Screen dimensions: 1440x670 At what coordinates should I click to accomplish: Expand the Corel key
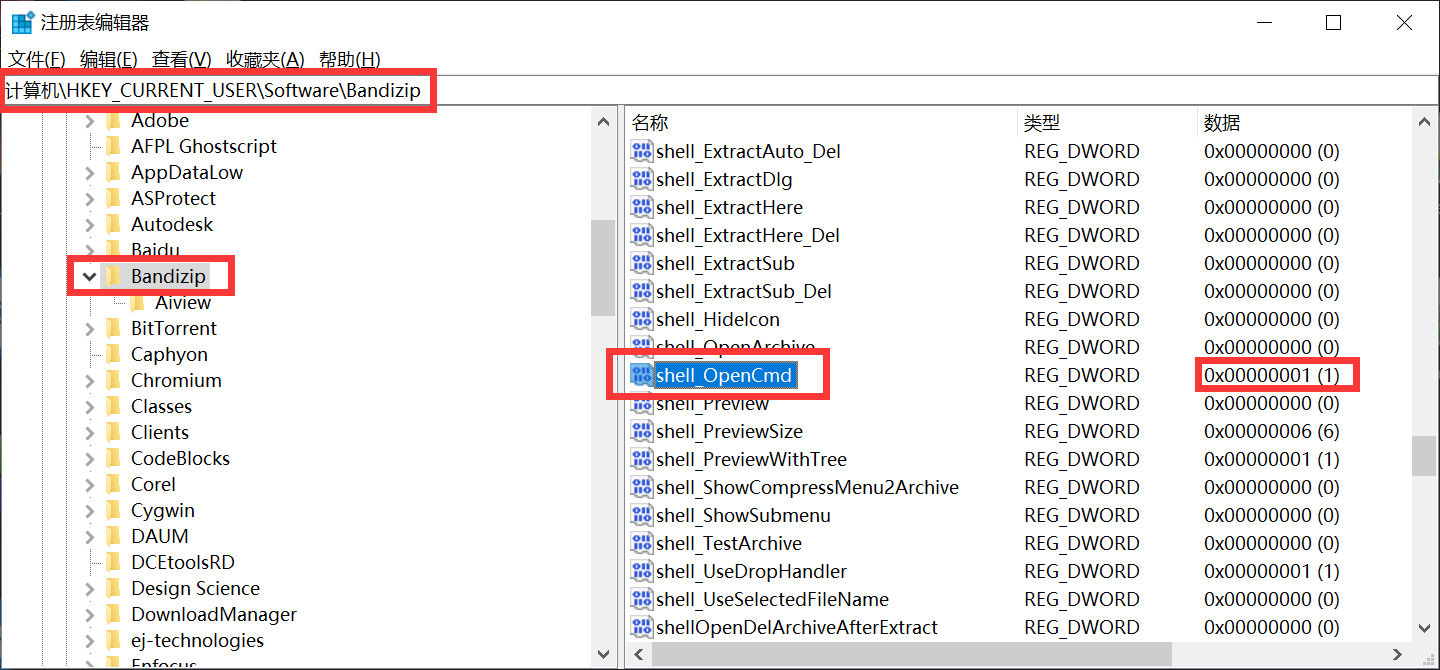(x=90, y=485)
